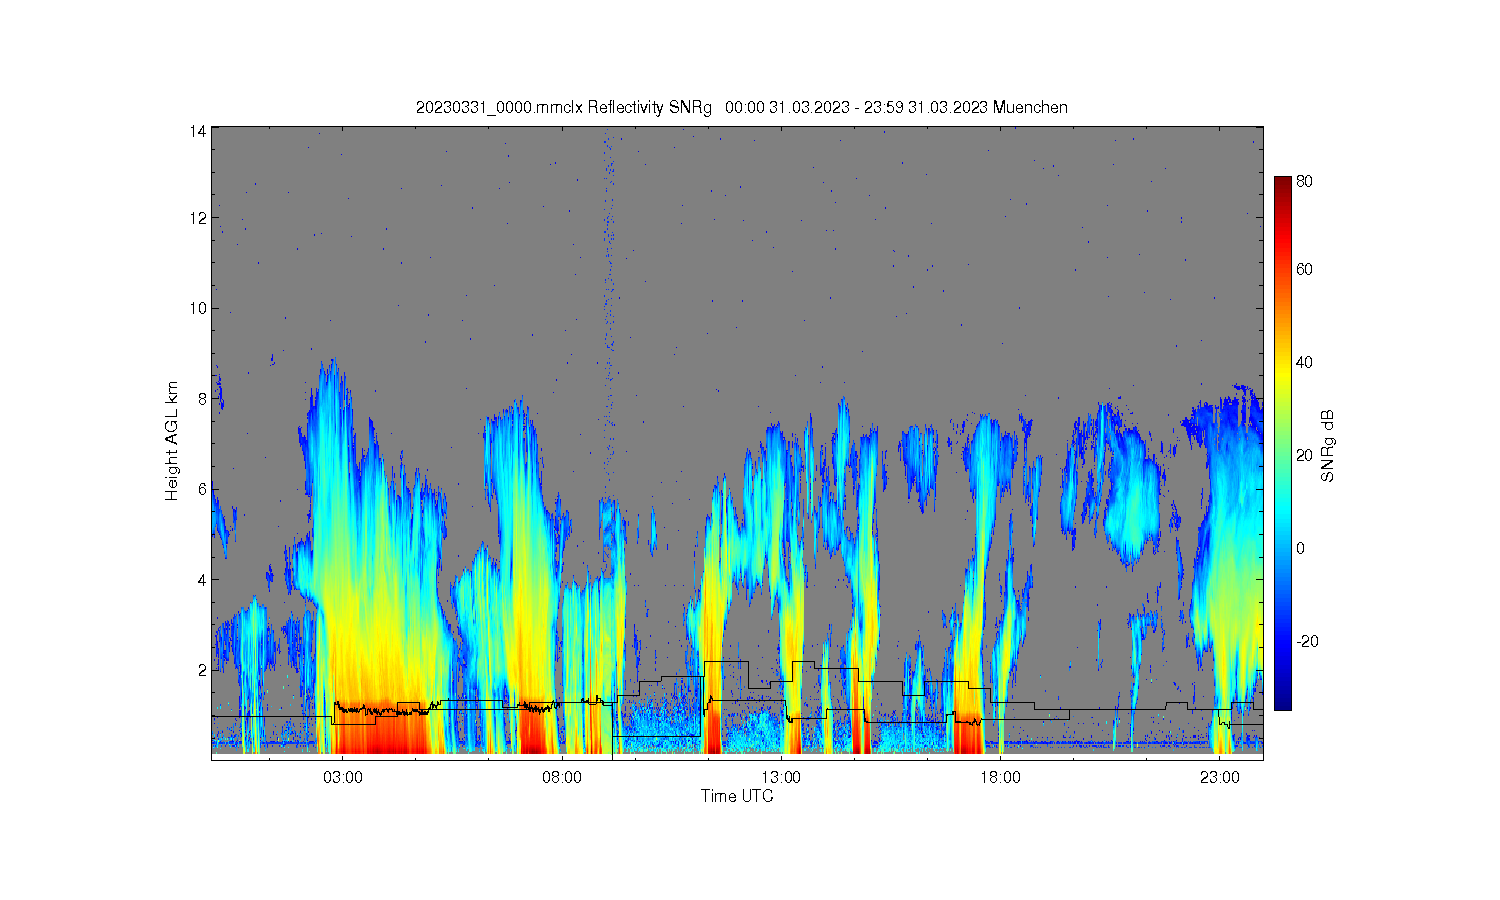Click the height tick label 10
The image size is (1500, 900).
click(198, 308)
